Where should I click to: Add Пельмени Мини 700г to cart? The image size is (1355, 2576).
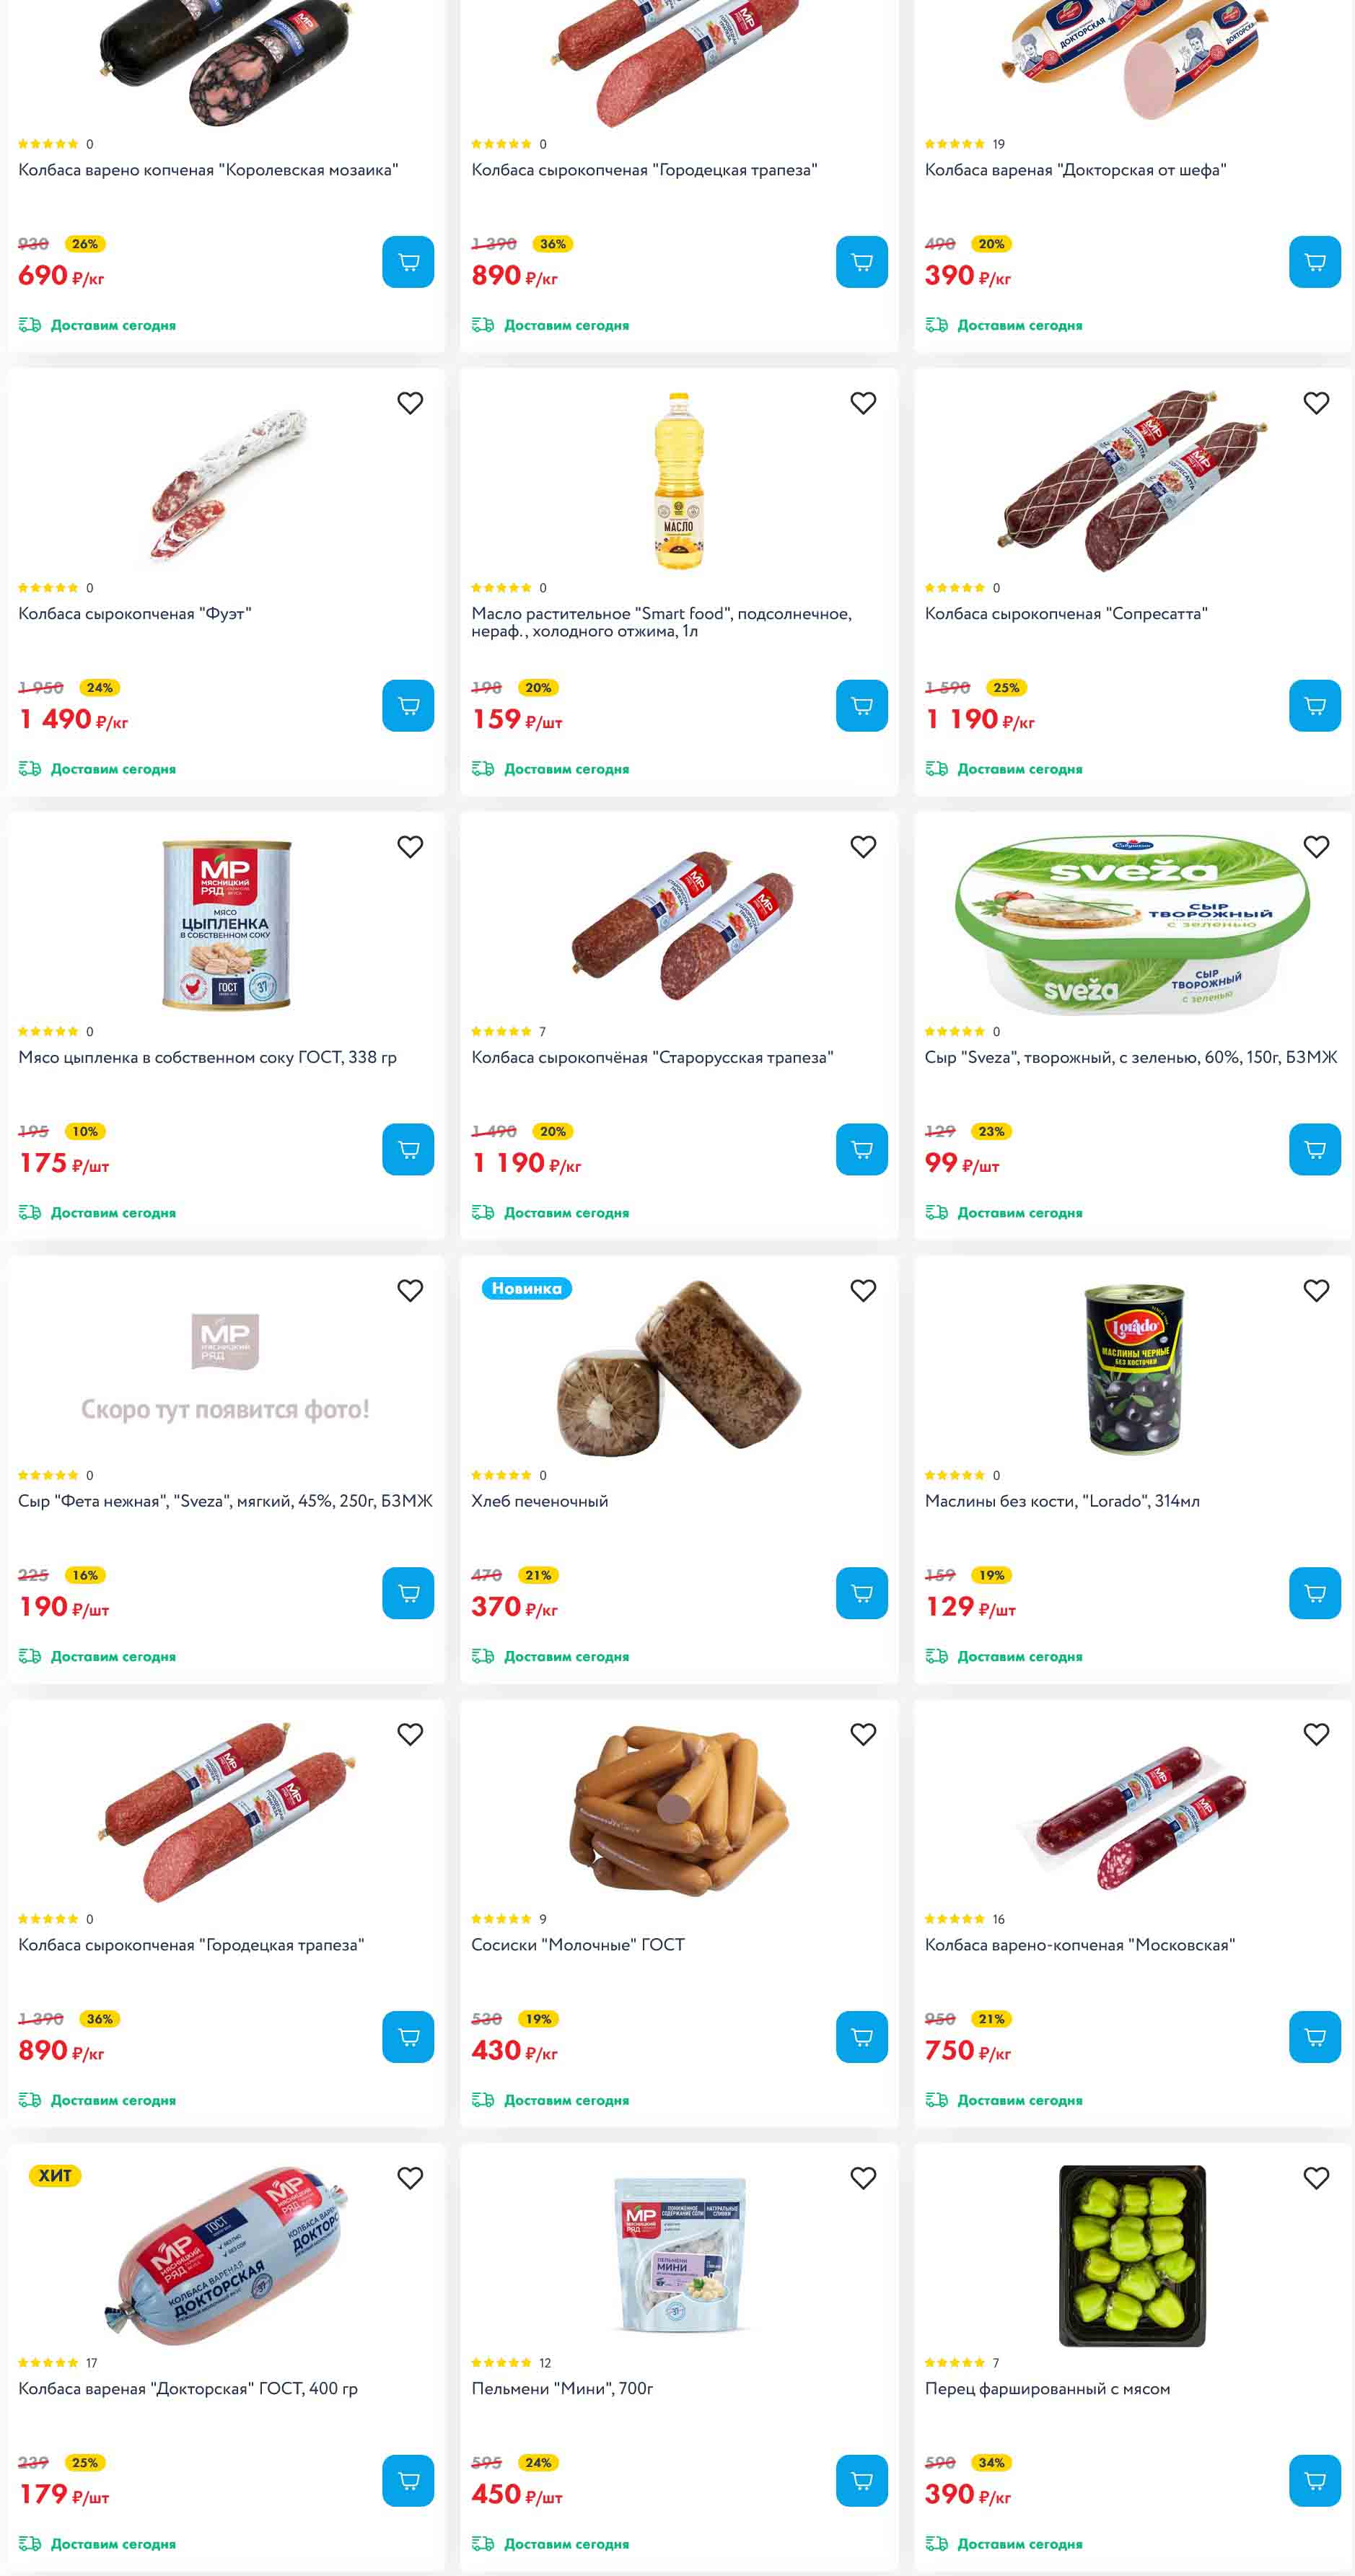tap(862, 2481)
